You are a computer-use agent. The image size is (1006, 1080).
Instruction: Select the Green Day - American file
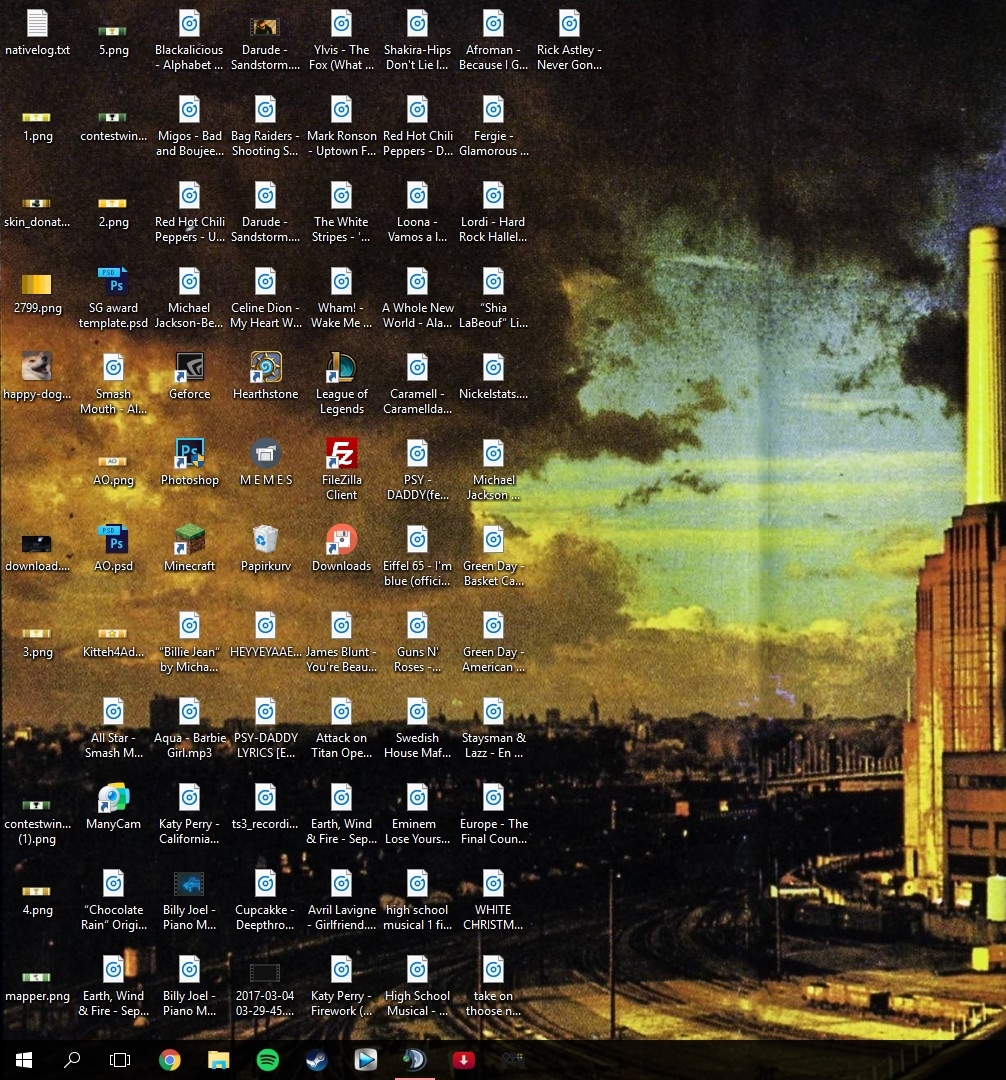(493, 641)
